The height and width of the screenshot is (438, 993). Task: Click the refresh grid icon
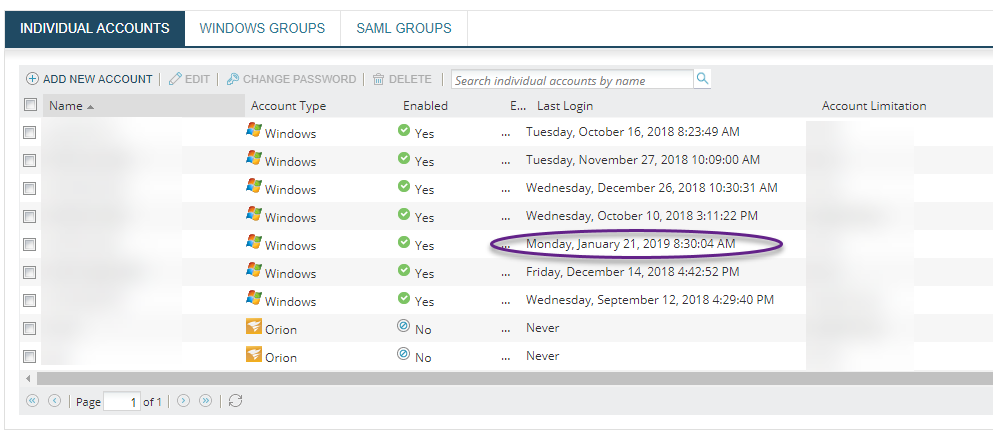[x=236, y=401]
